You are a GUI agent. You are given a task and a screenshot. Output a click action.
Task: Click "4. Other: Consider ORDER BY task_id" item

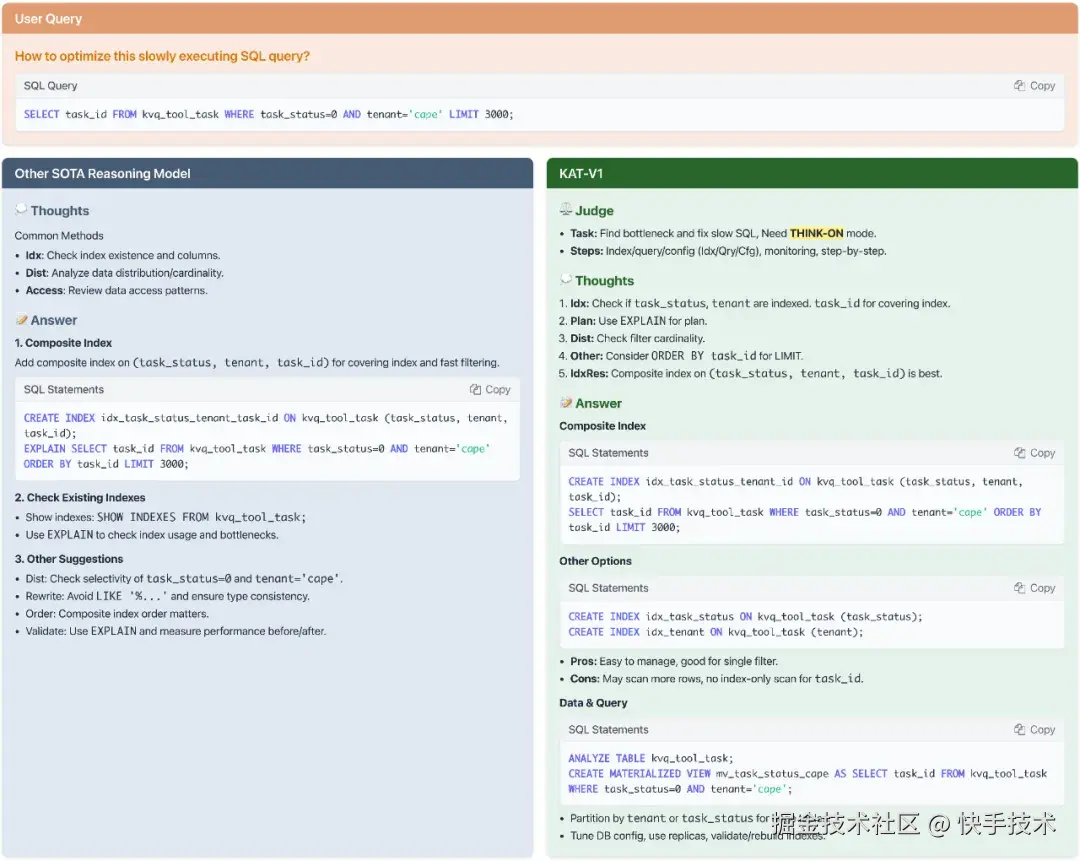[681, 356]
